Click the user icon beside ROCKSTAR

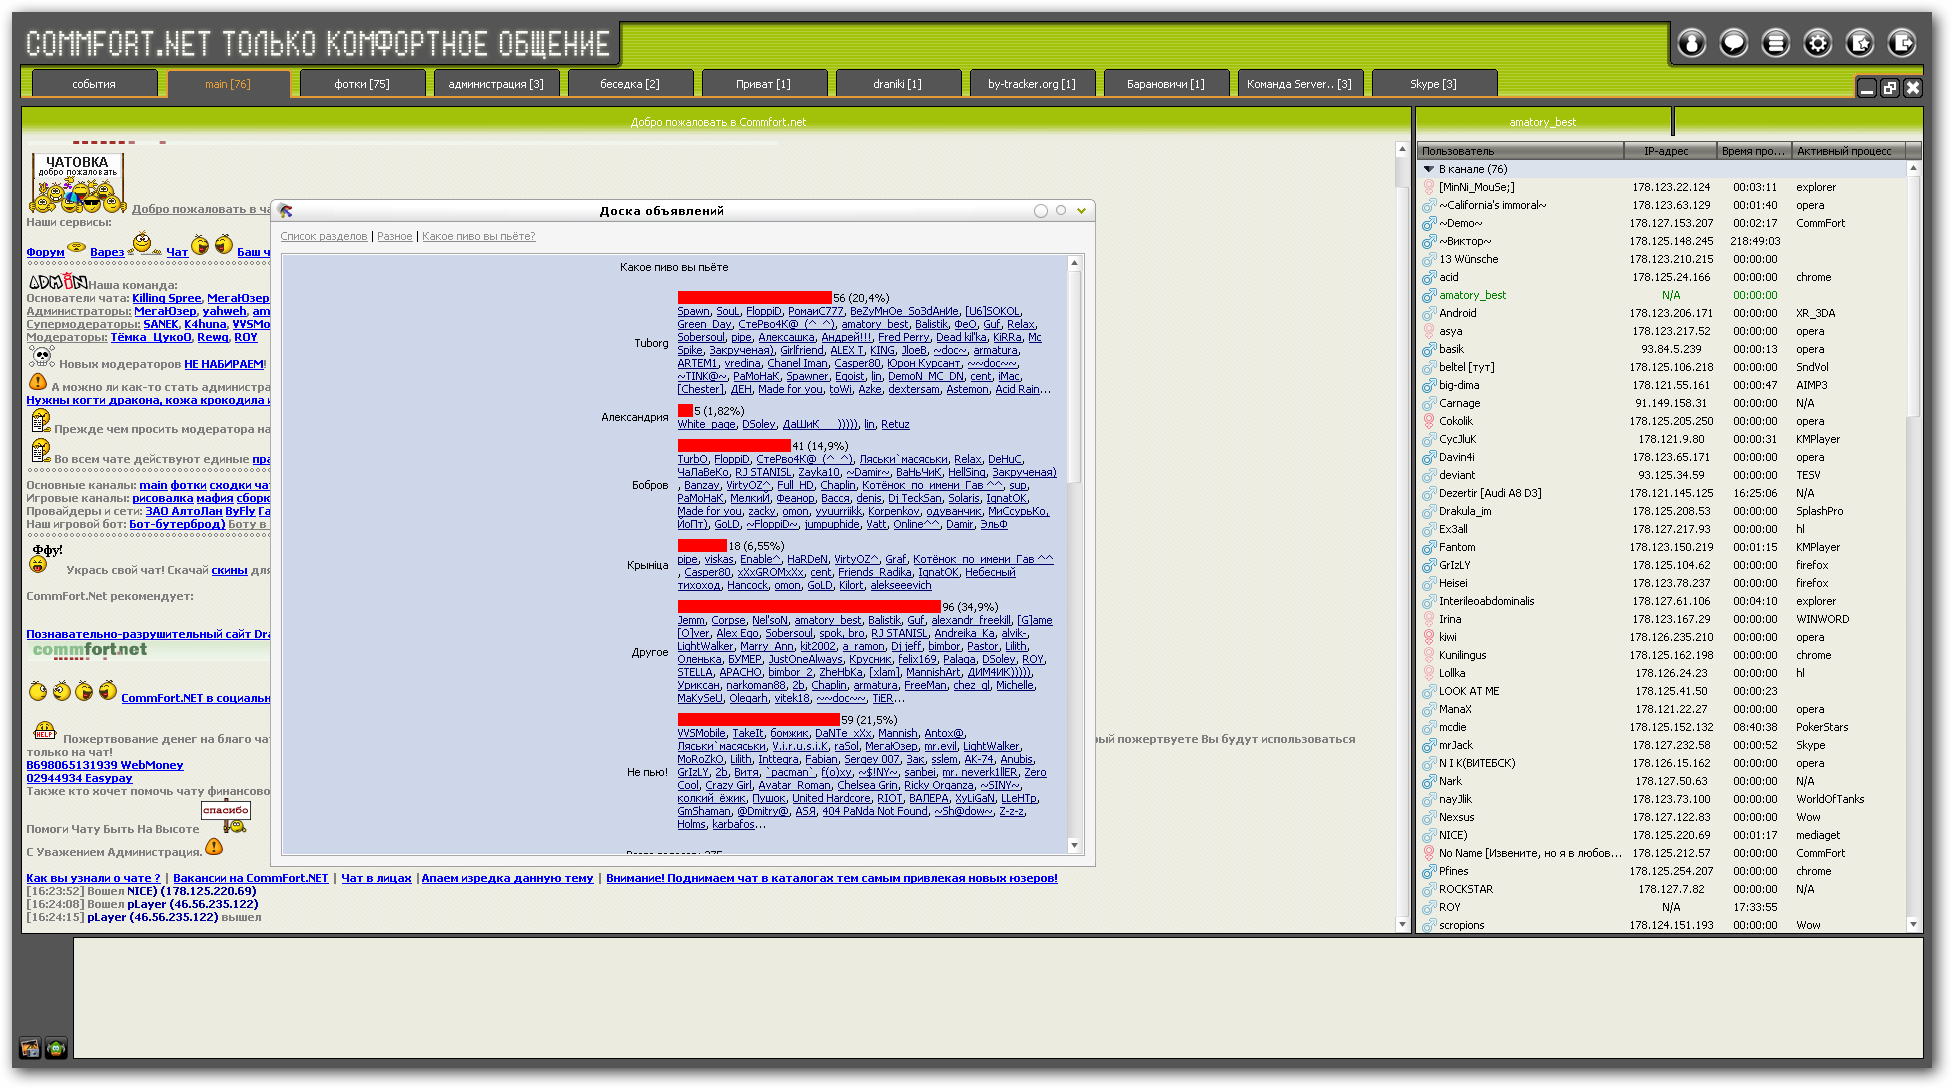[1429, 889]
